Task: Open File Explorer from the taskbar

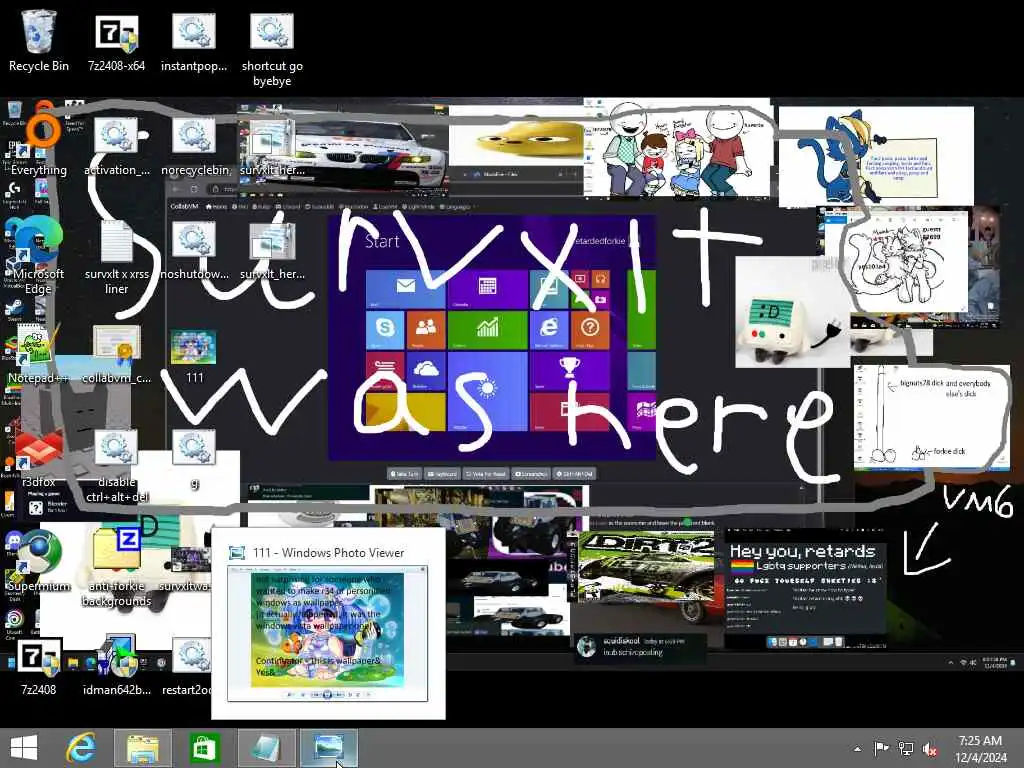Action: pyautogui.click(x=143, y=748)
